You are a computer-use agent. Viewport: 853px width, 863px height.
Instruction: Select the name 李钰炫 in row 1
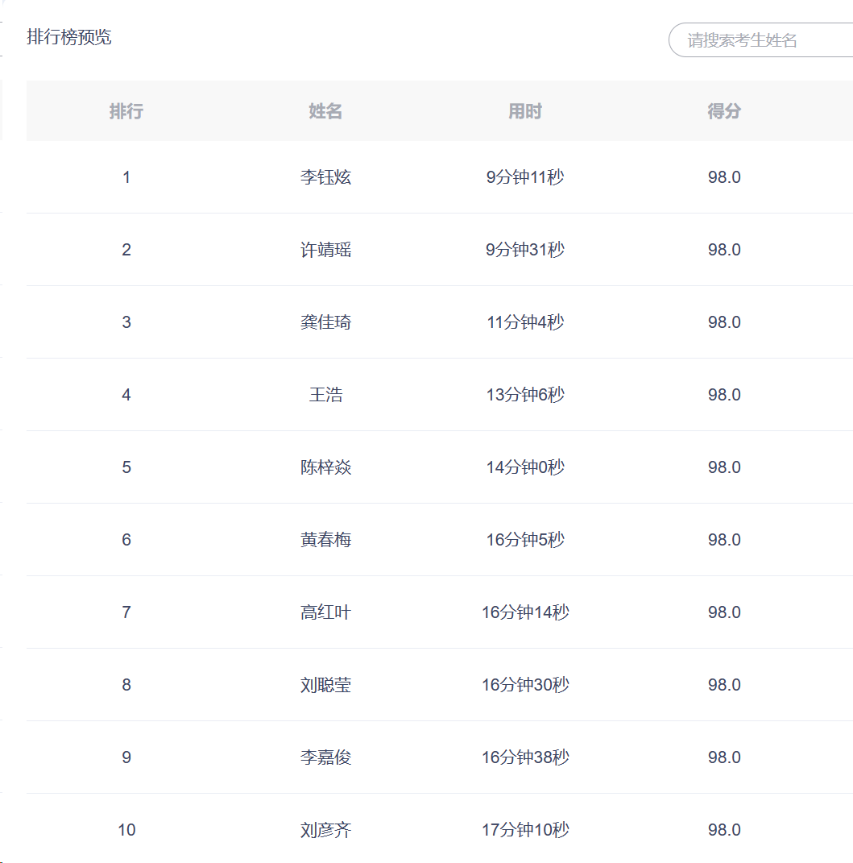click(x=326, y=177)
